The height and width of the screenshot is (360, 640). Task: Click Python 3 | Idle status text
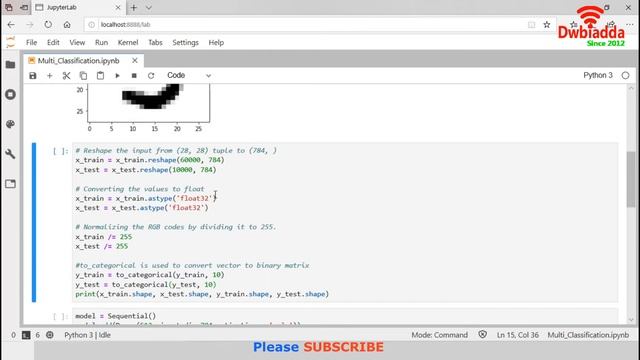[x=87, y=335]
